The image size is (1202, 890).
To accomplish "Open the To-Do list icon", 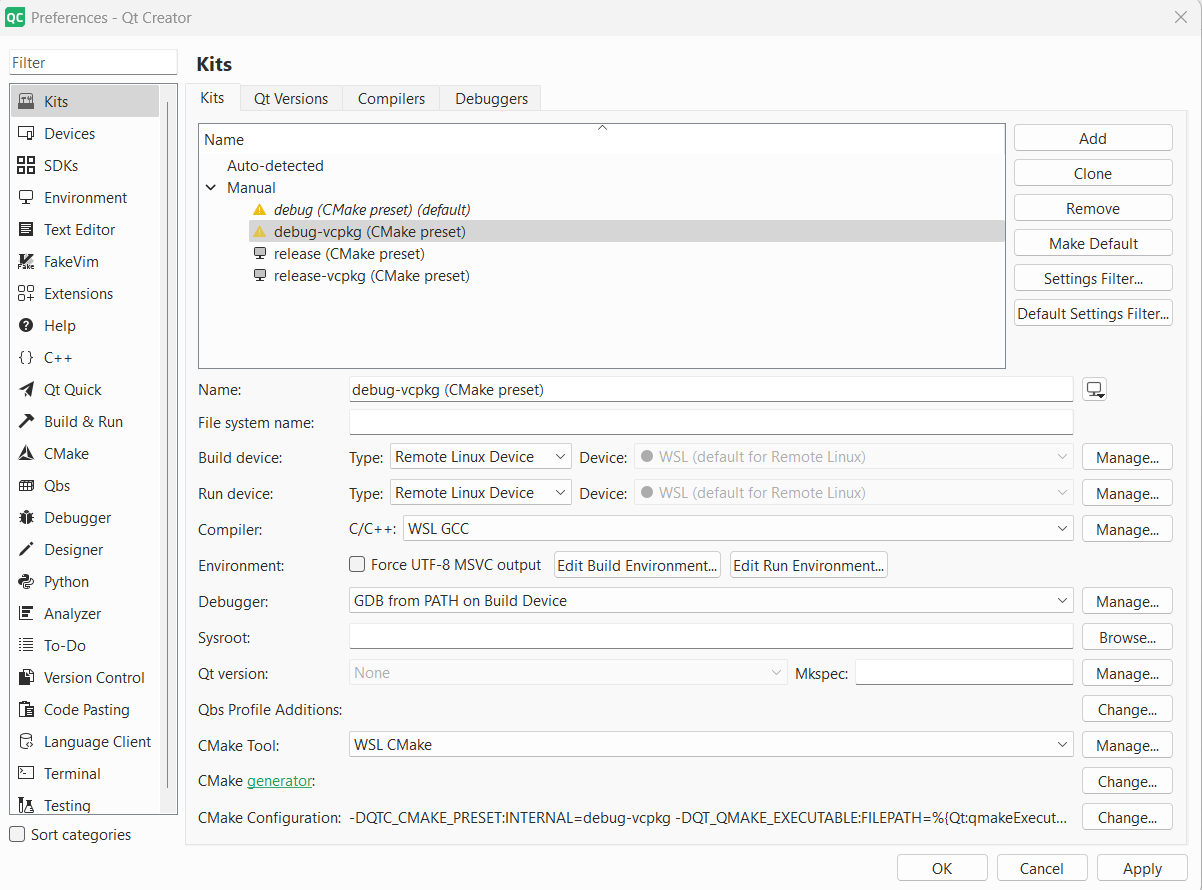I will click(x=27, y=645).
